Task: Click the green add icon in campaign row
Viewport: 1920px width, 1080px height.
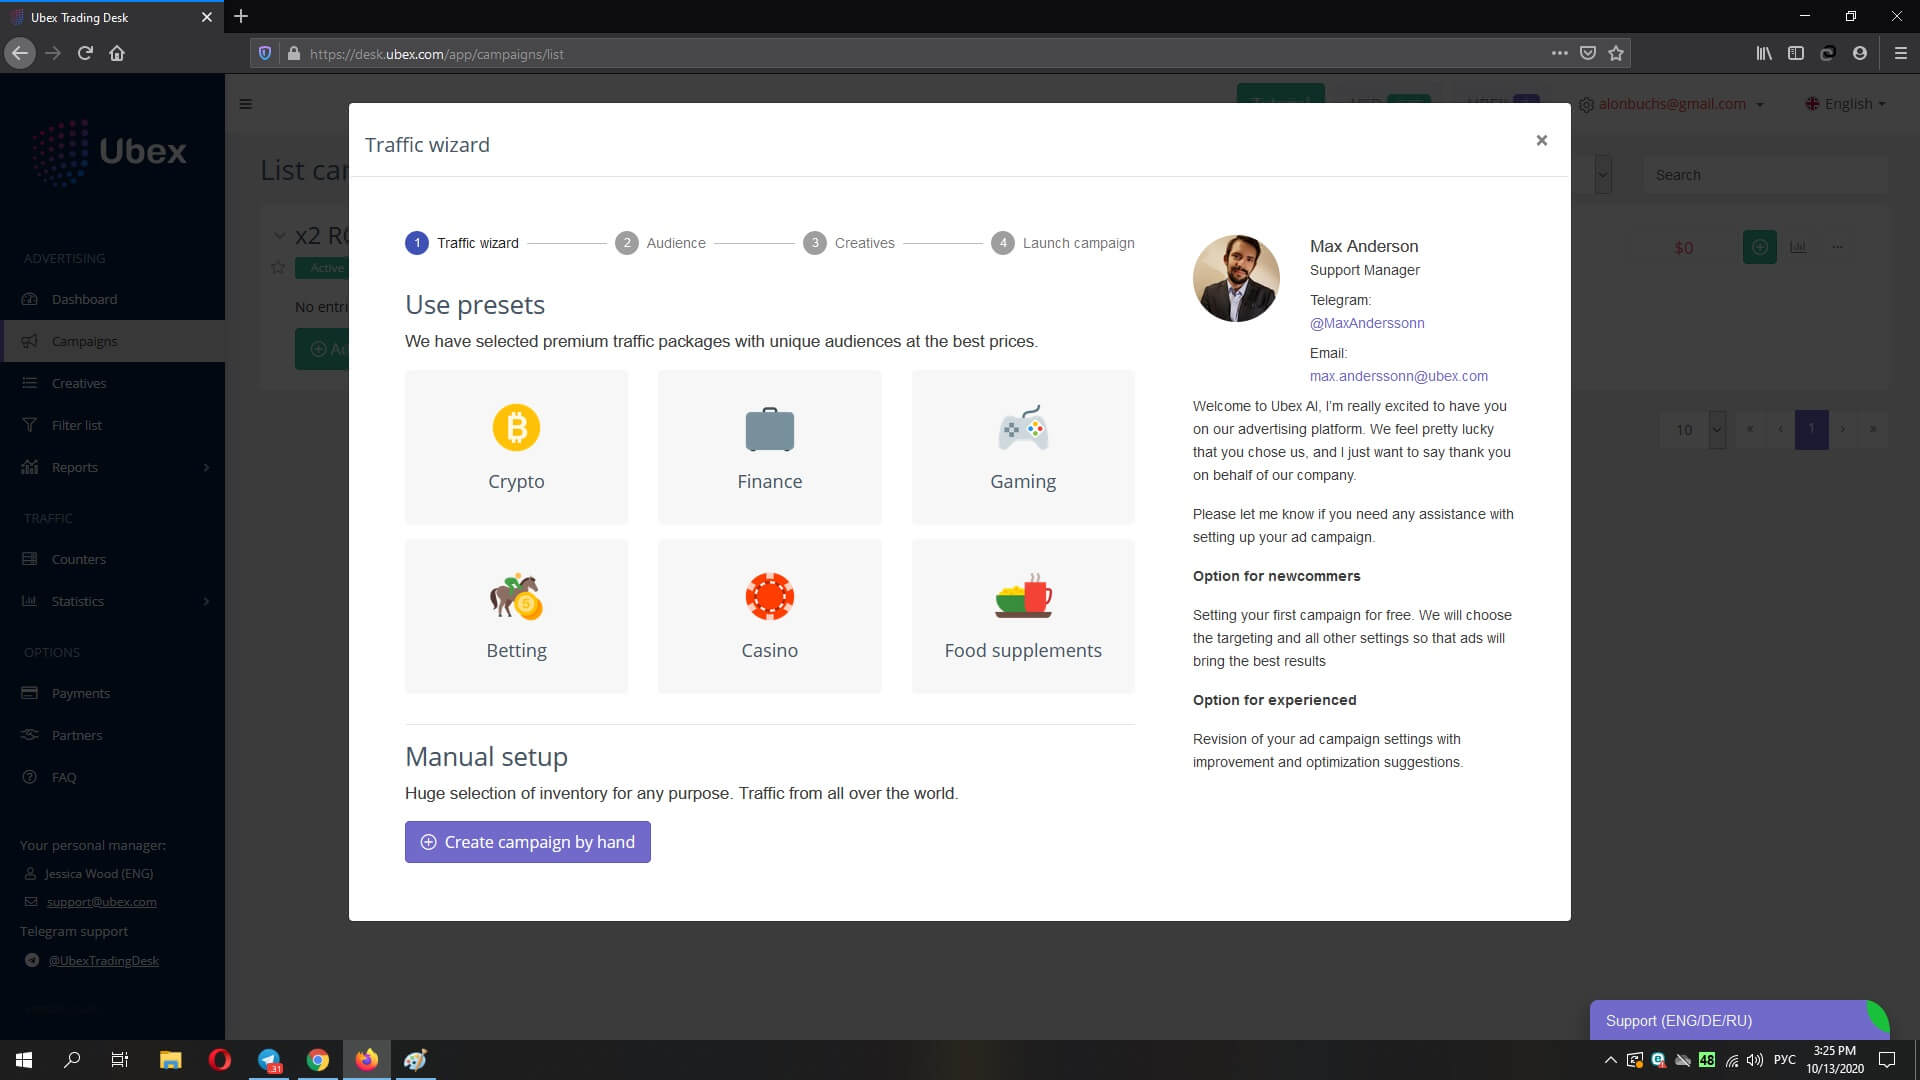Action: pos(1759,247)
